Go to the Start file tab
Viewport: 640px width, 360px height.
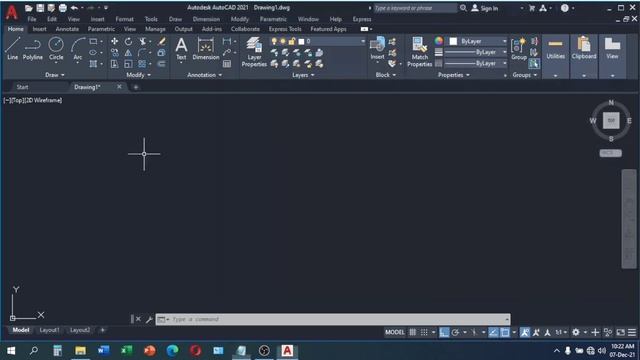(22, 87)
